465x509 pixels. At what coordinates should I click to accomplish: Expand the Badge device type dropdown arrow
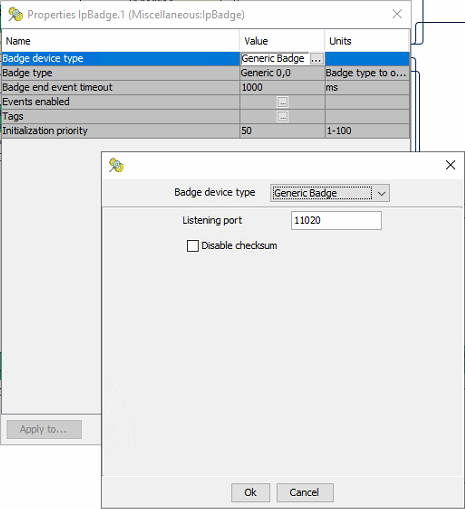point(381,193)
